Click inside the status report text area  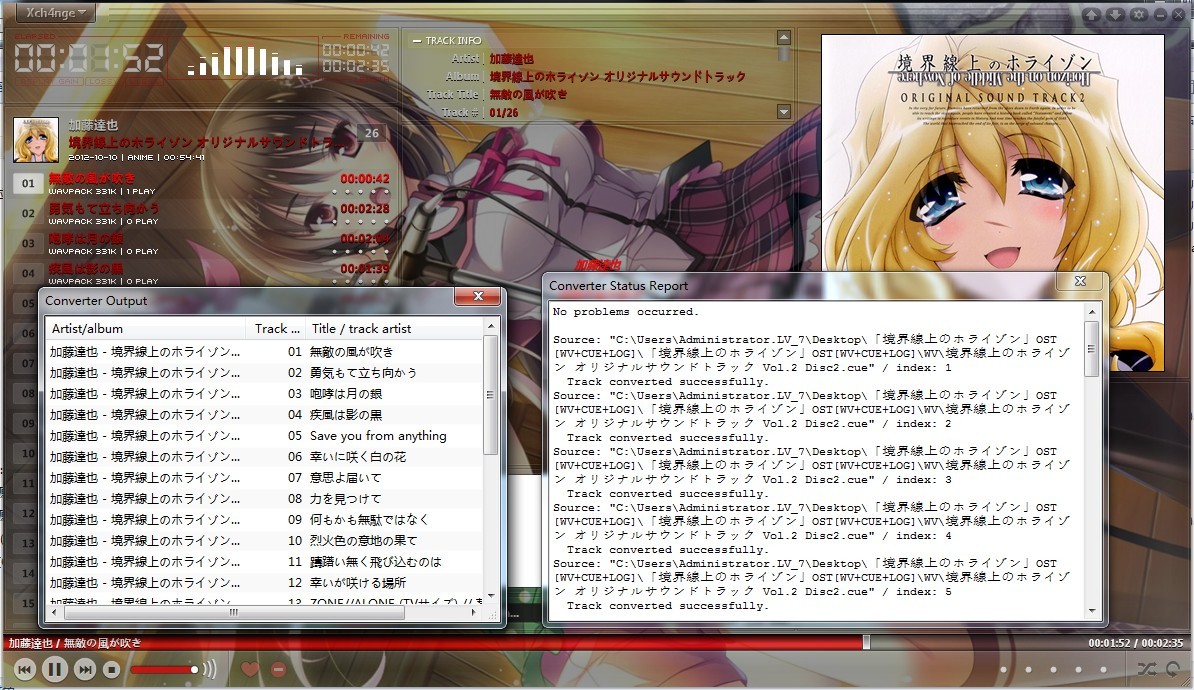[x=815, y=461]
